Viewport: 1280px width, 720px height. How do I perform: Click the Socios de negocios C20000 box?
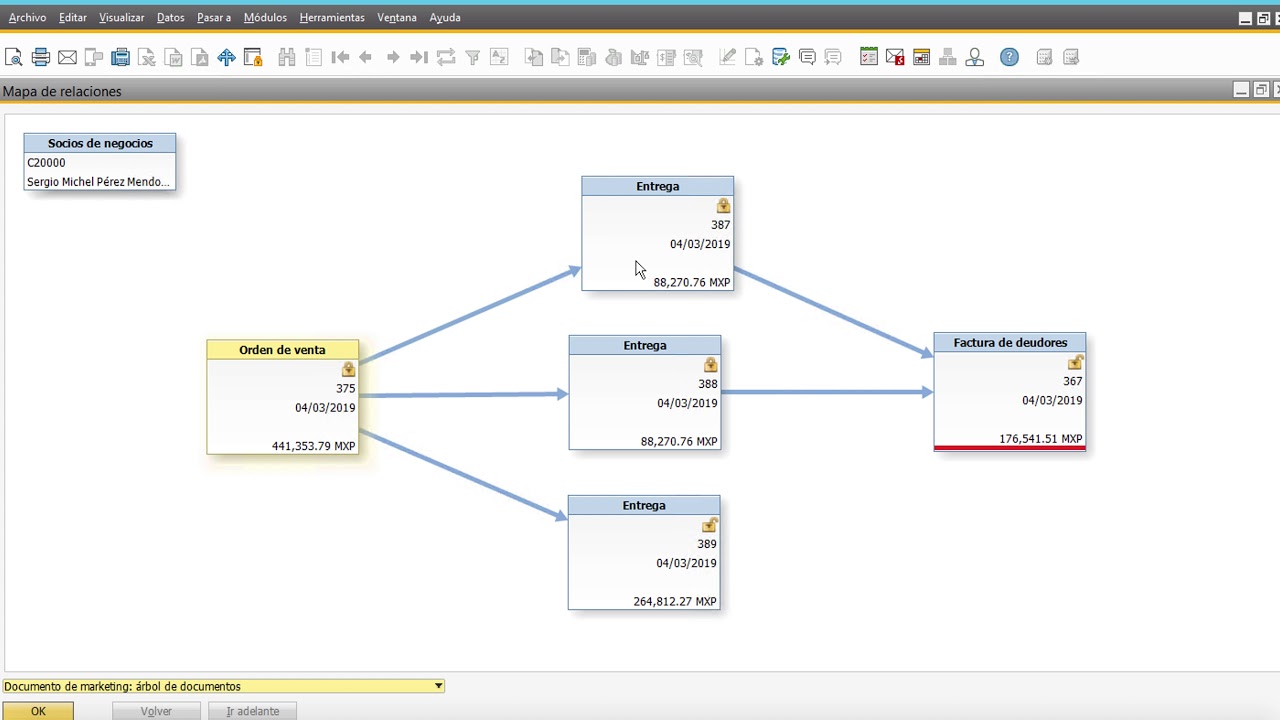coord(100,162)
